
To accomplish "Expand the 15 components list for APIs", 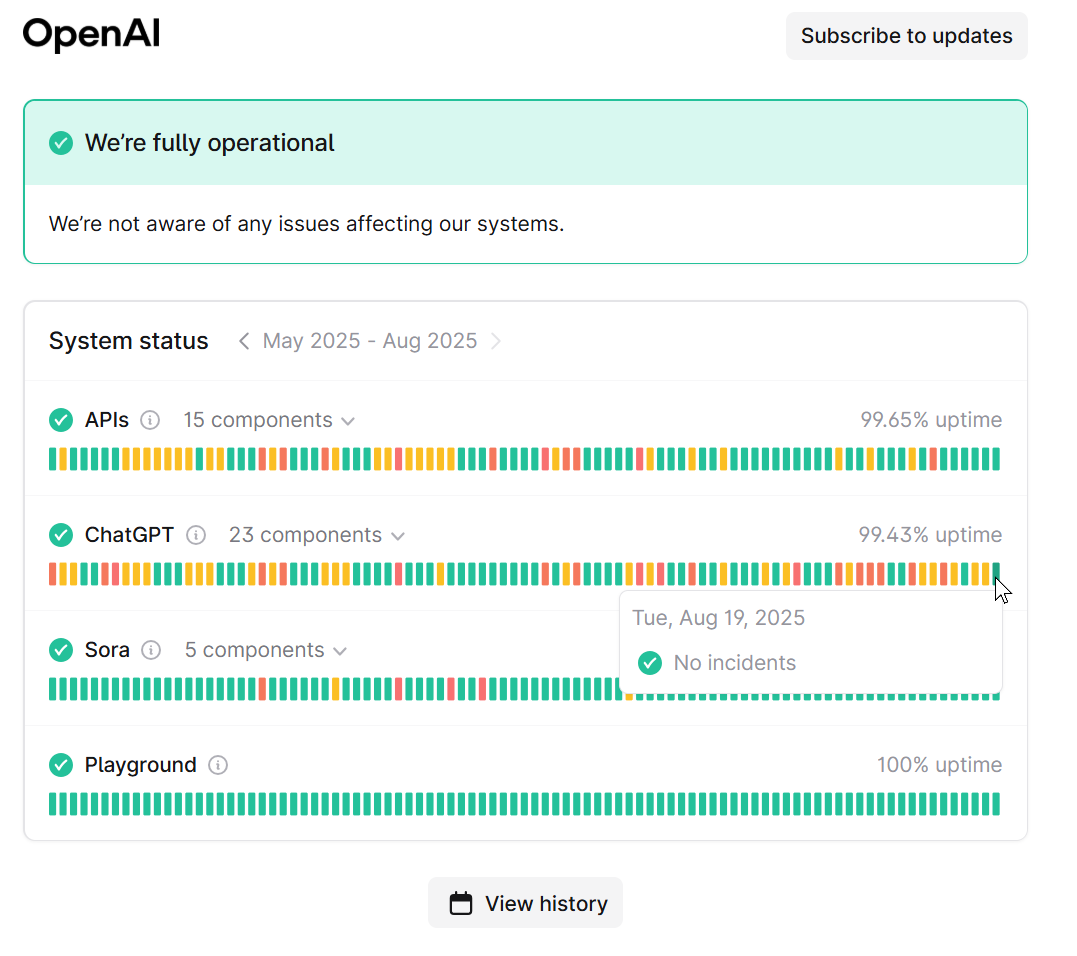I will click(269, 420).
